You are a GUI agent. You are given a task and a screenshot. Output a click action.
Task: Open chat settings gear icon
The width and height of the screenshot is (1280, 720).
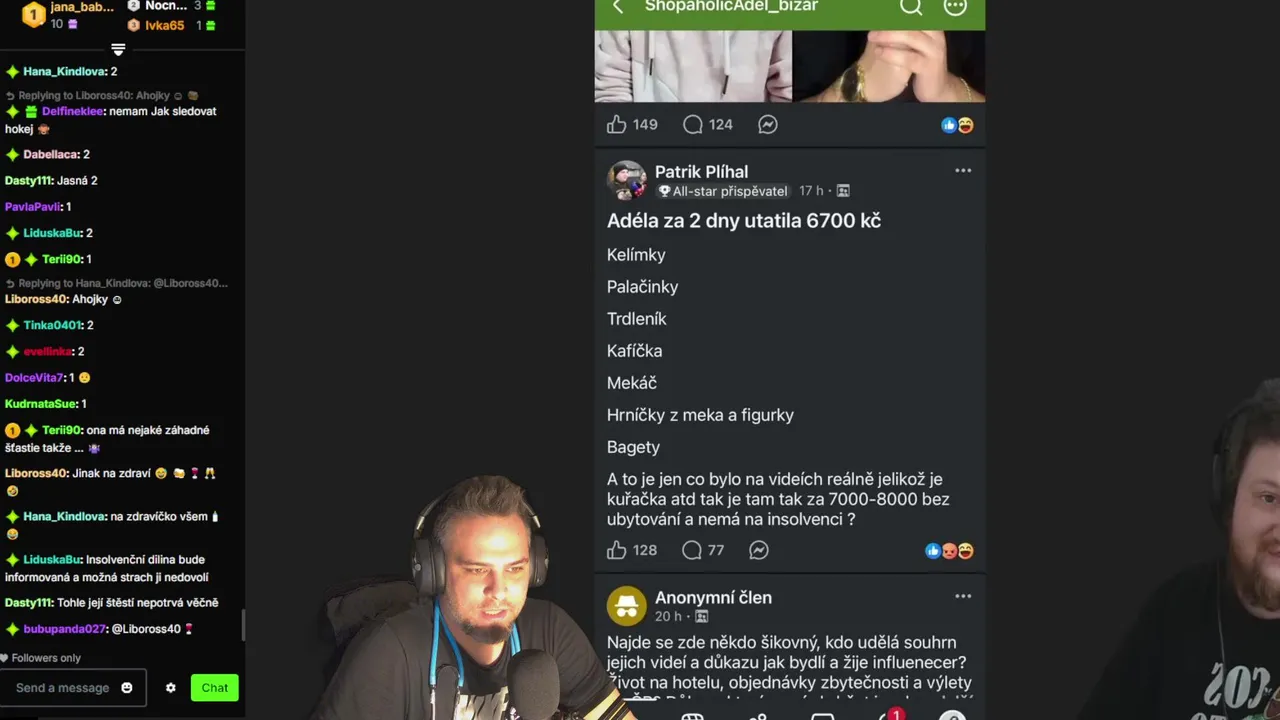(170, 688)
